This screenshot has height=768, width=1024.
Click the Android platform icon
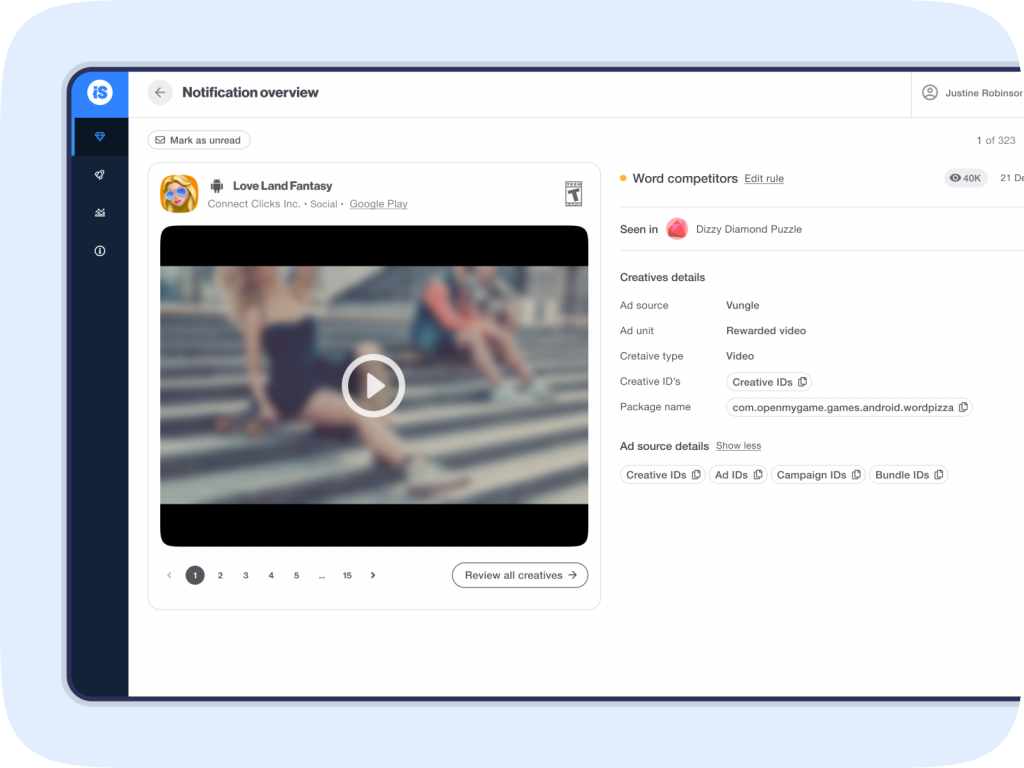(x=216, y=185)
